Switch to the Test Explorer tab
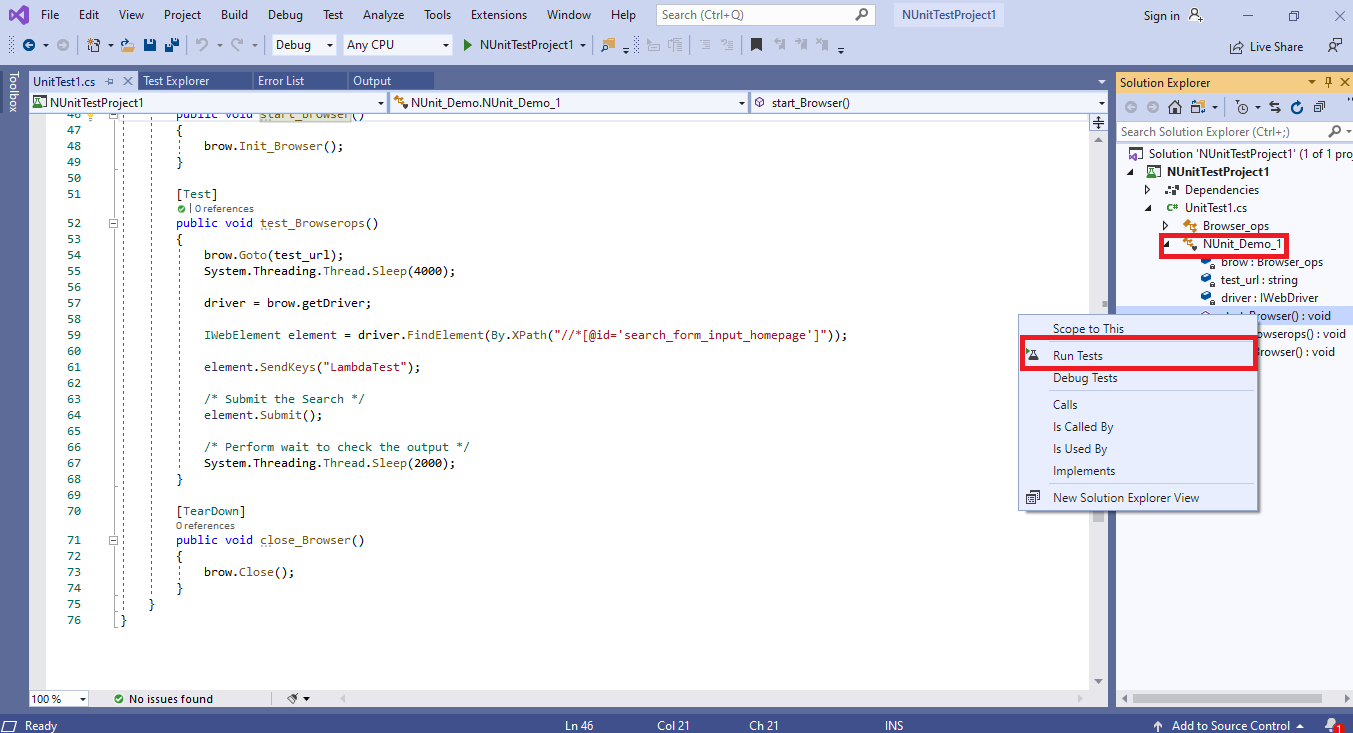Screen dimensions: 1353x733 coord(176,81)
